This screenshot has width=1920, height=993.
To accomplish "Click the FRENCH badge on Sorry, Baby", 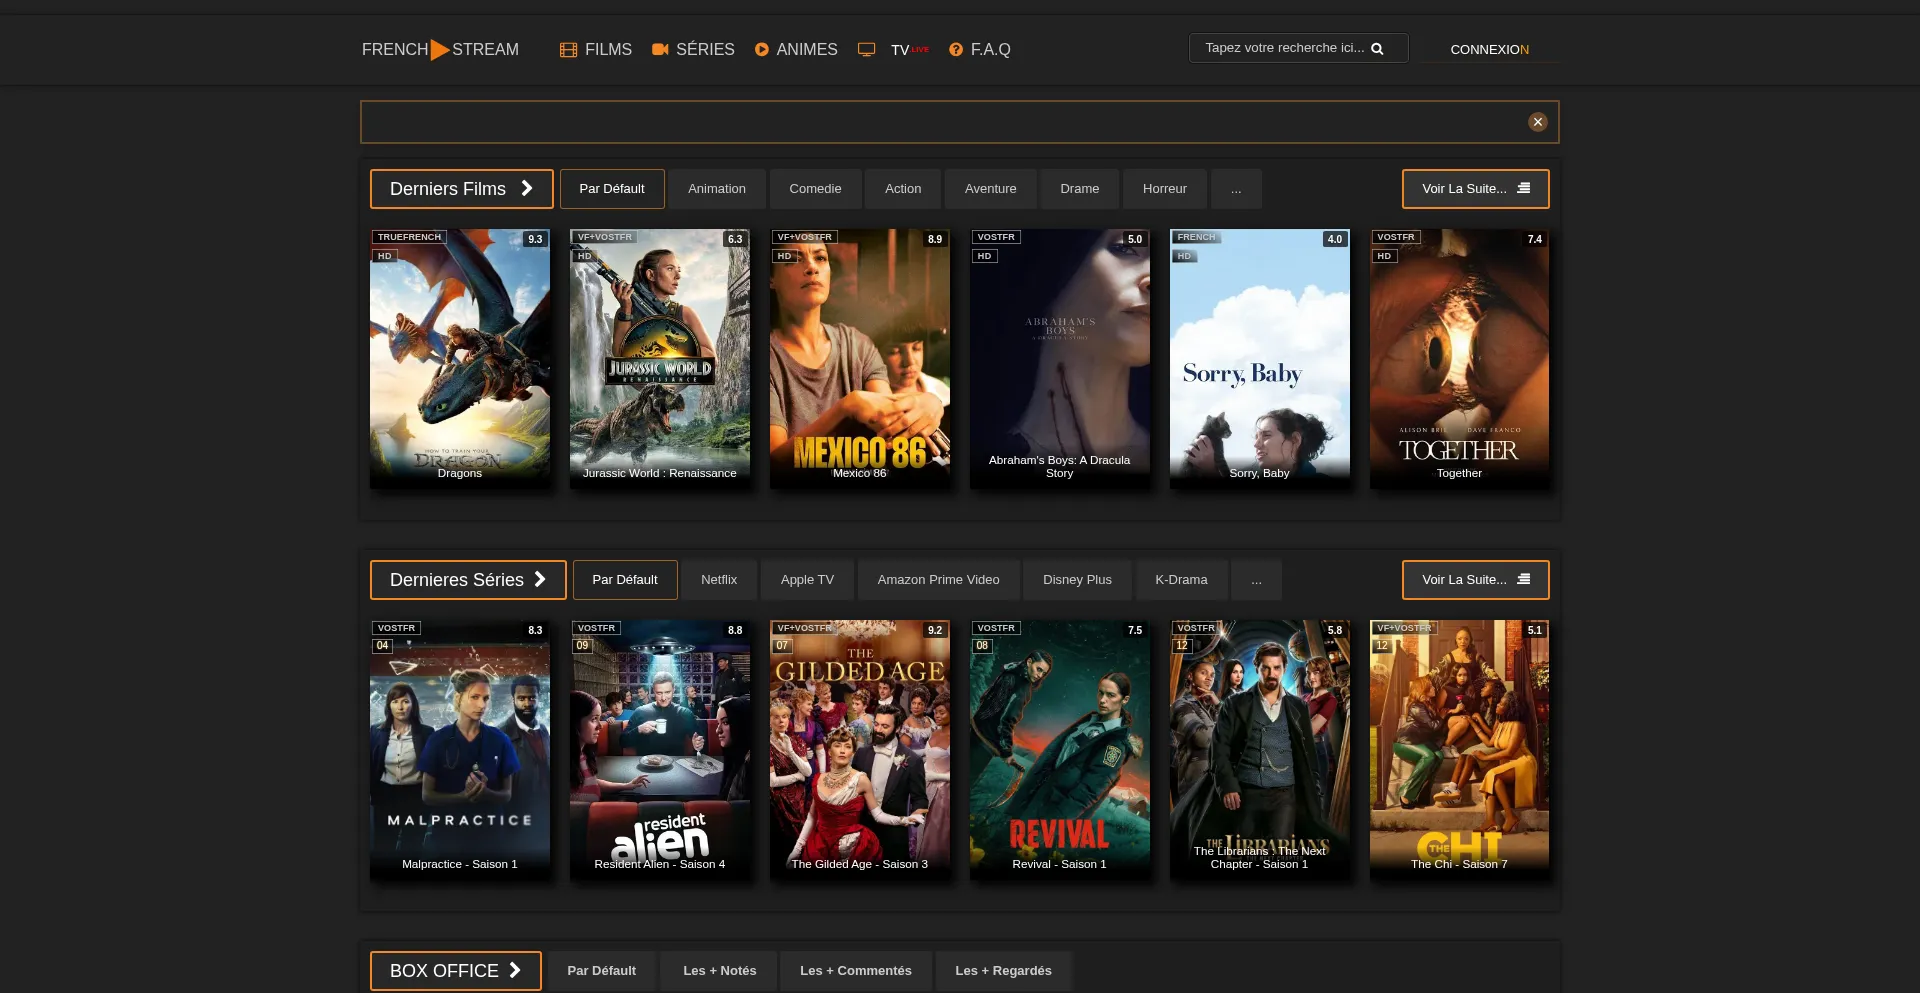I will tap(1196, 237).
